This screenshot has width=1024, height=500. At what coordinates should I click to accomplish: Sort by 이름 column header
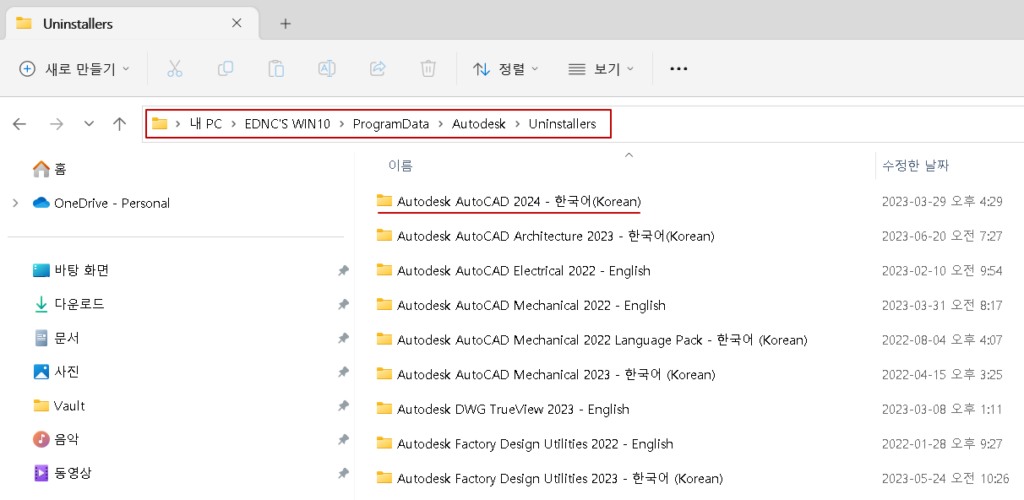(x=400, y=166)
